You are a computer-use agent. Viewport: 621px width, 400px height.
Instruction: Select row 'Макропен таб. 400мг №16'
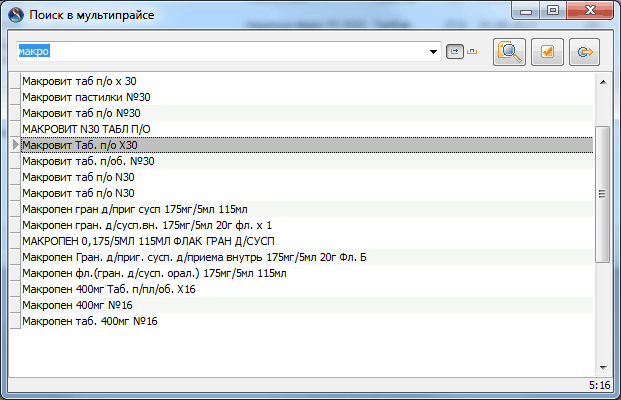(307, 321)
